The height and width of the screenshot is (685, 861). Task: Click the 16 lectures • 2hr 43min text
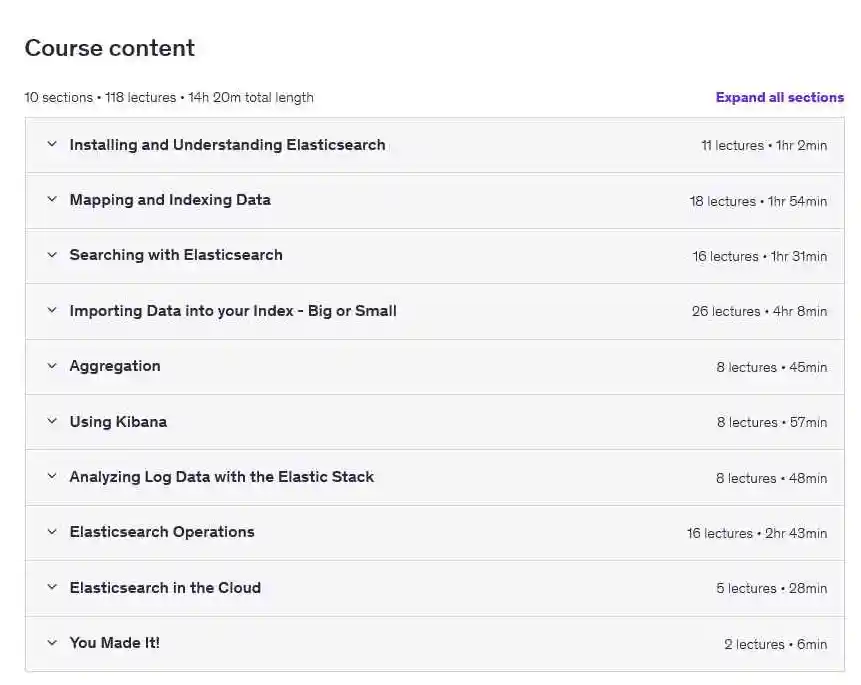pyautogui.click(x=757, y=533)
